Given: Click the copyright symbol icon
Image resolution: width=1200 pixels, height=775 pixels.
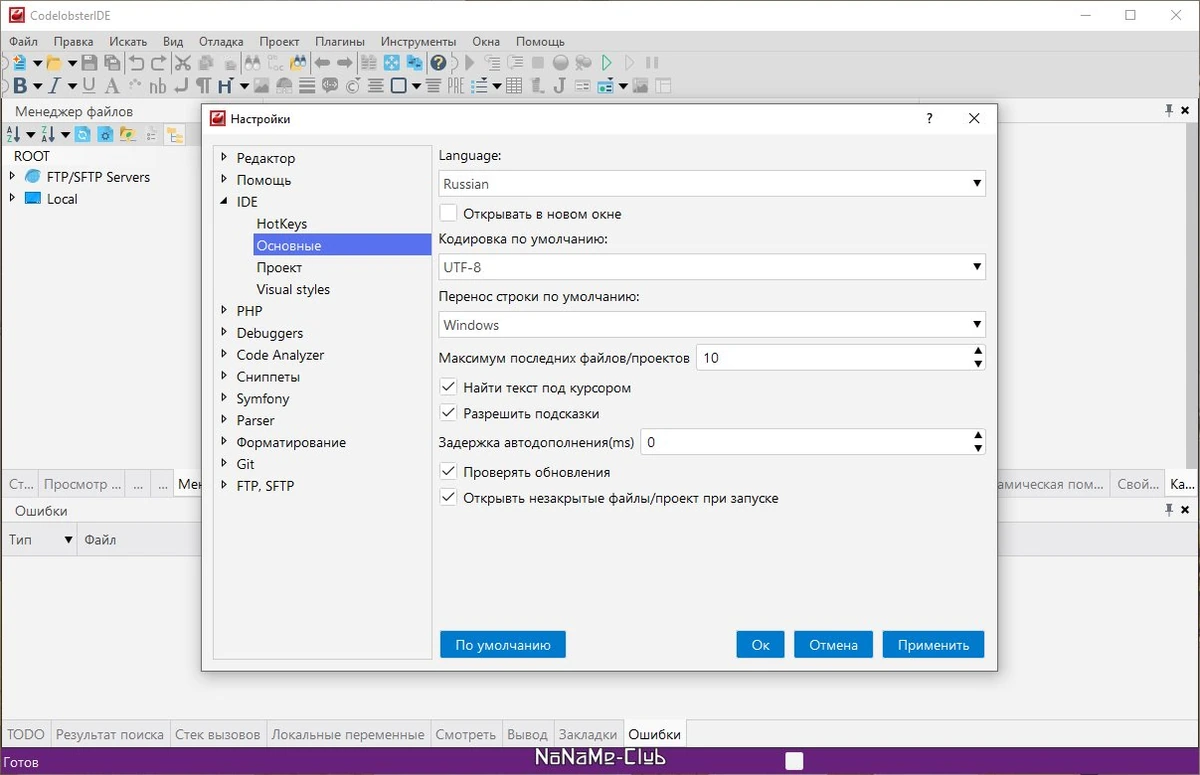Looking at the screenshot, I should coord(353,86).
